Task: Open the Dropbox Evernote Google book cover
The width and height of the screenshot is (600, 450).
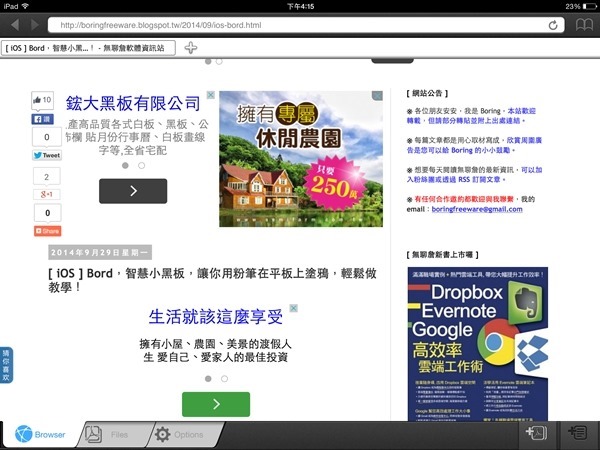Action: [478, 344]
